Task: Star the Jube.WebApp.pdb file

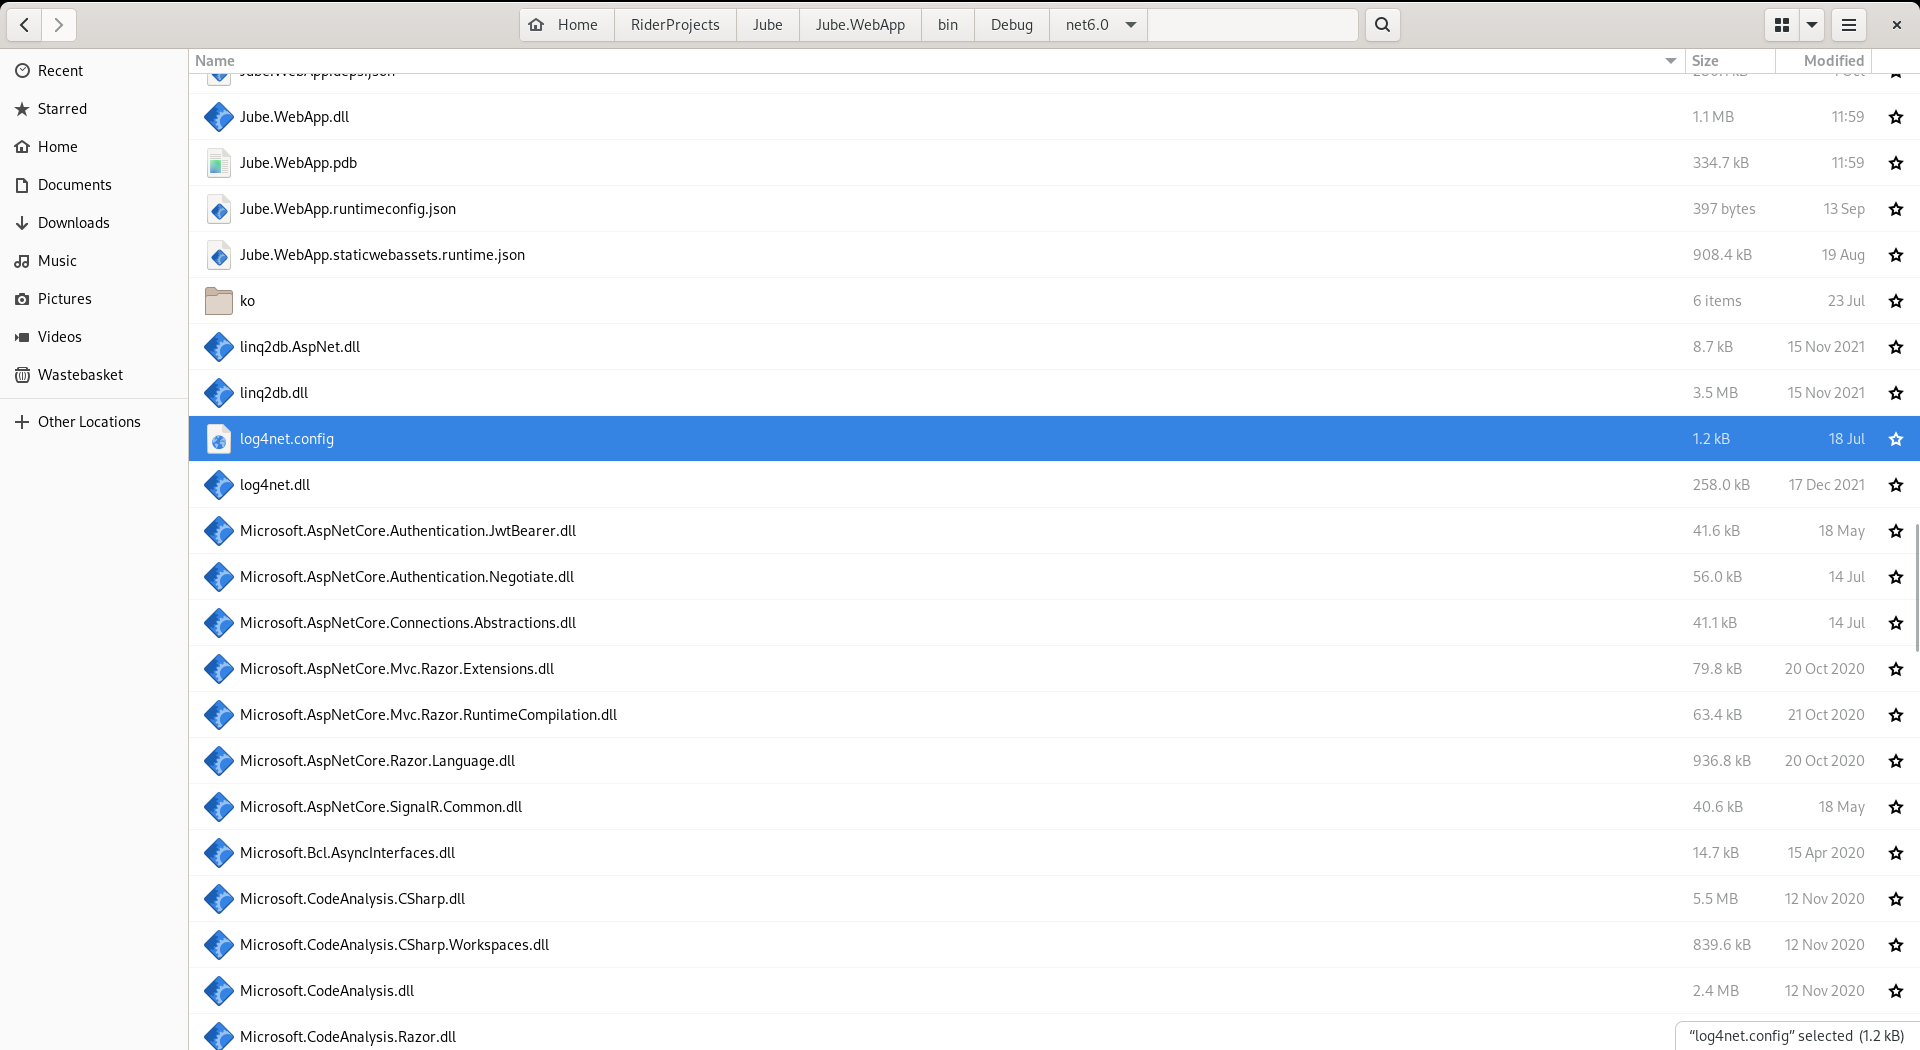Action: coord(1895,163)
